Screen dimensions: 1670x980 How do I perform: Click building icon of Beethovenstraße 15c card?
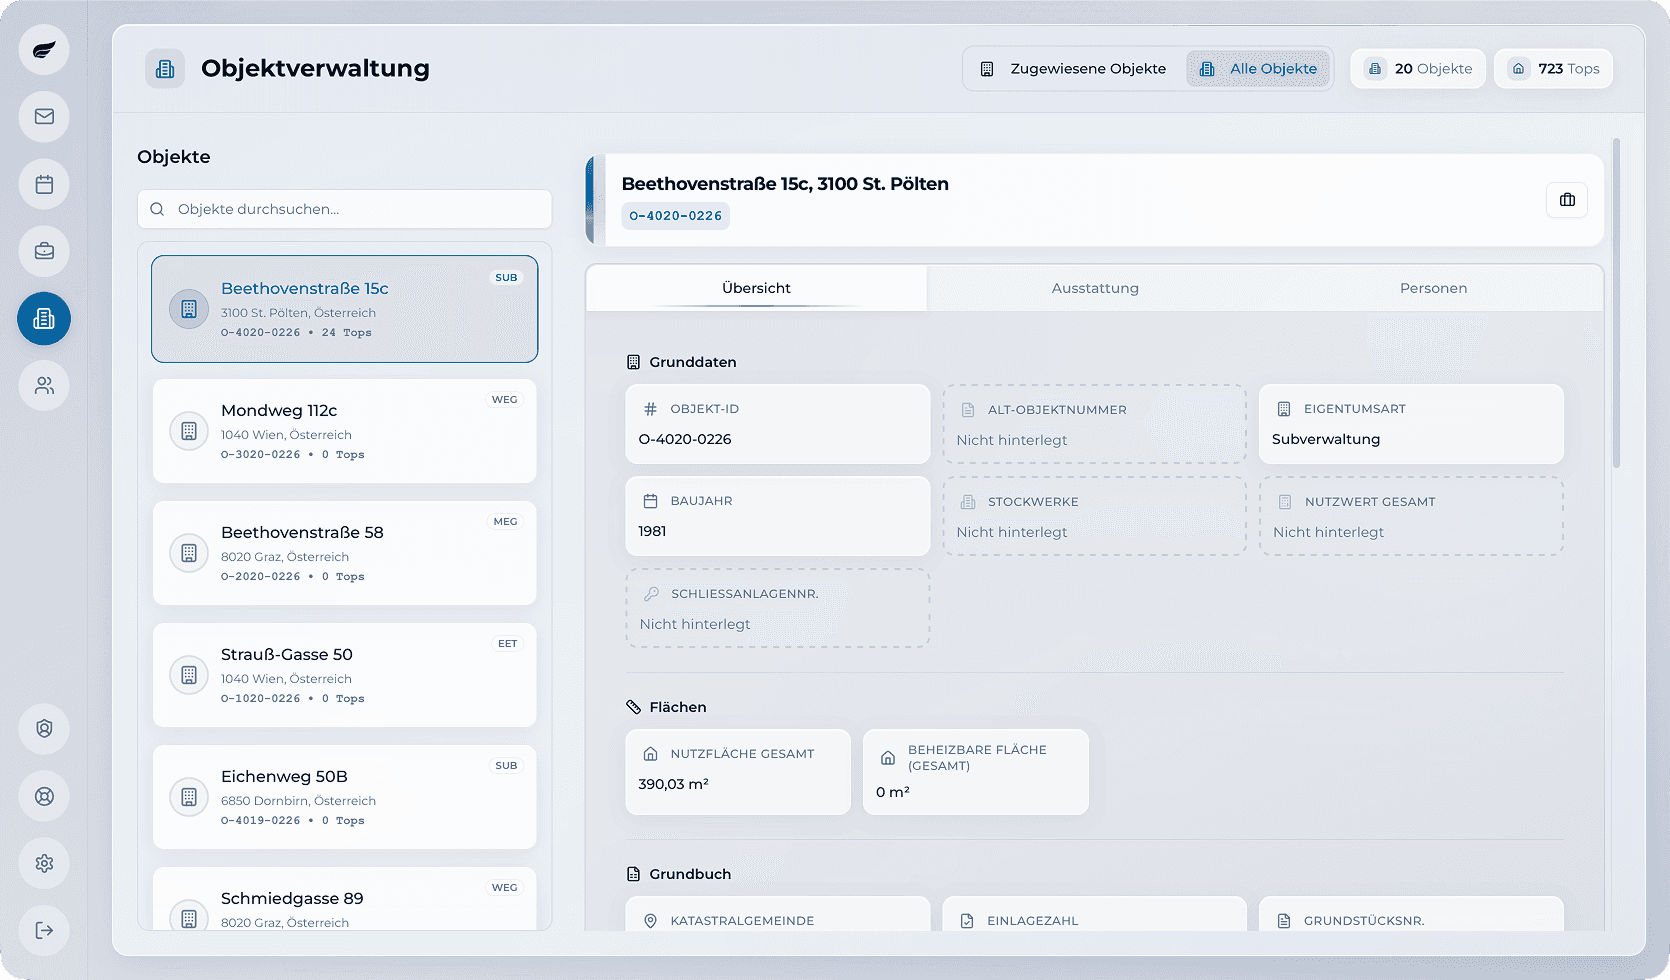[189, 309]
